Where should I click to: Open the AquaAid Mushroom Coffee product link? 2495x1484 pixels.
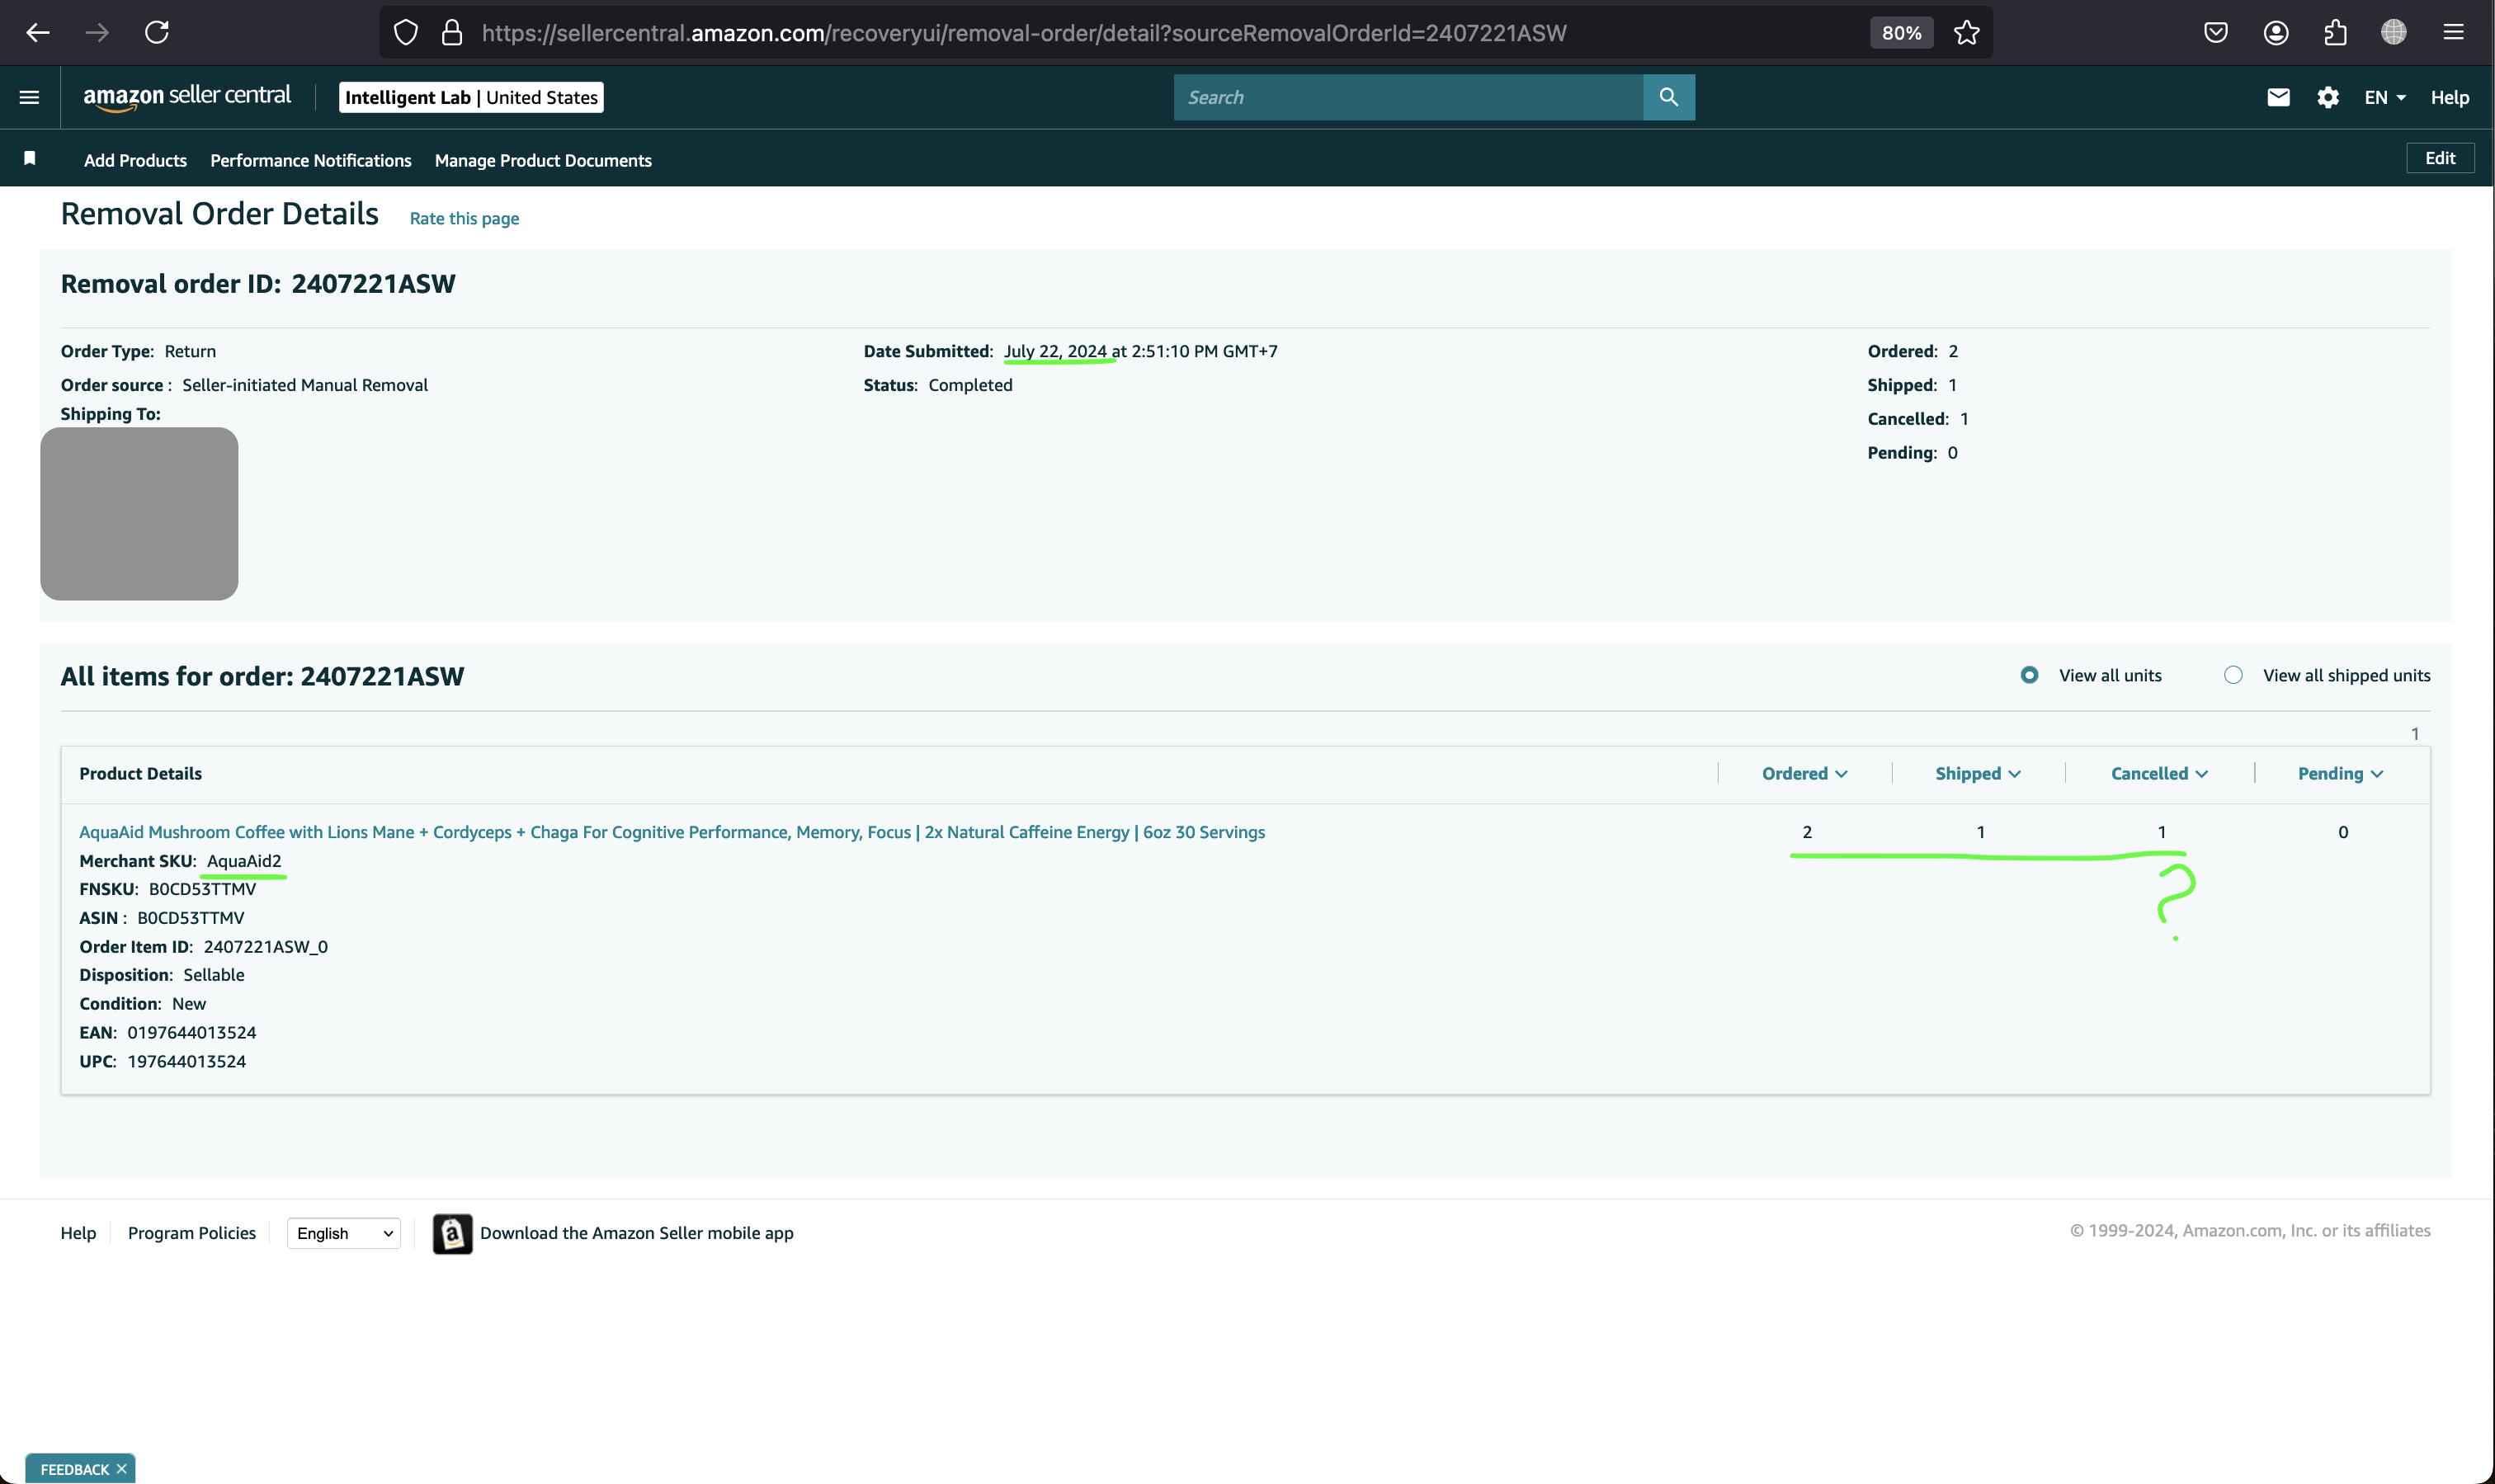click(x=671, y=831)
